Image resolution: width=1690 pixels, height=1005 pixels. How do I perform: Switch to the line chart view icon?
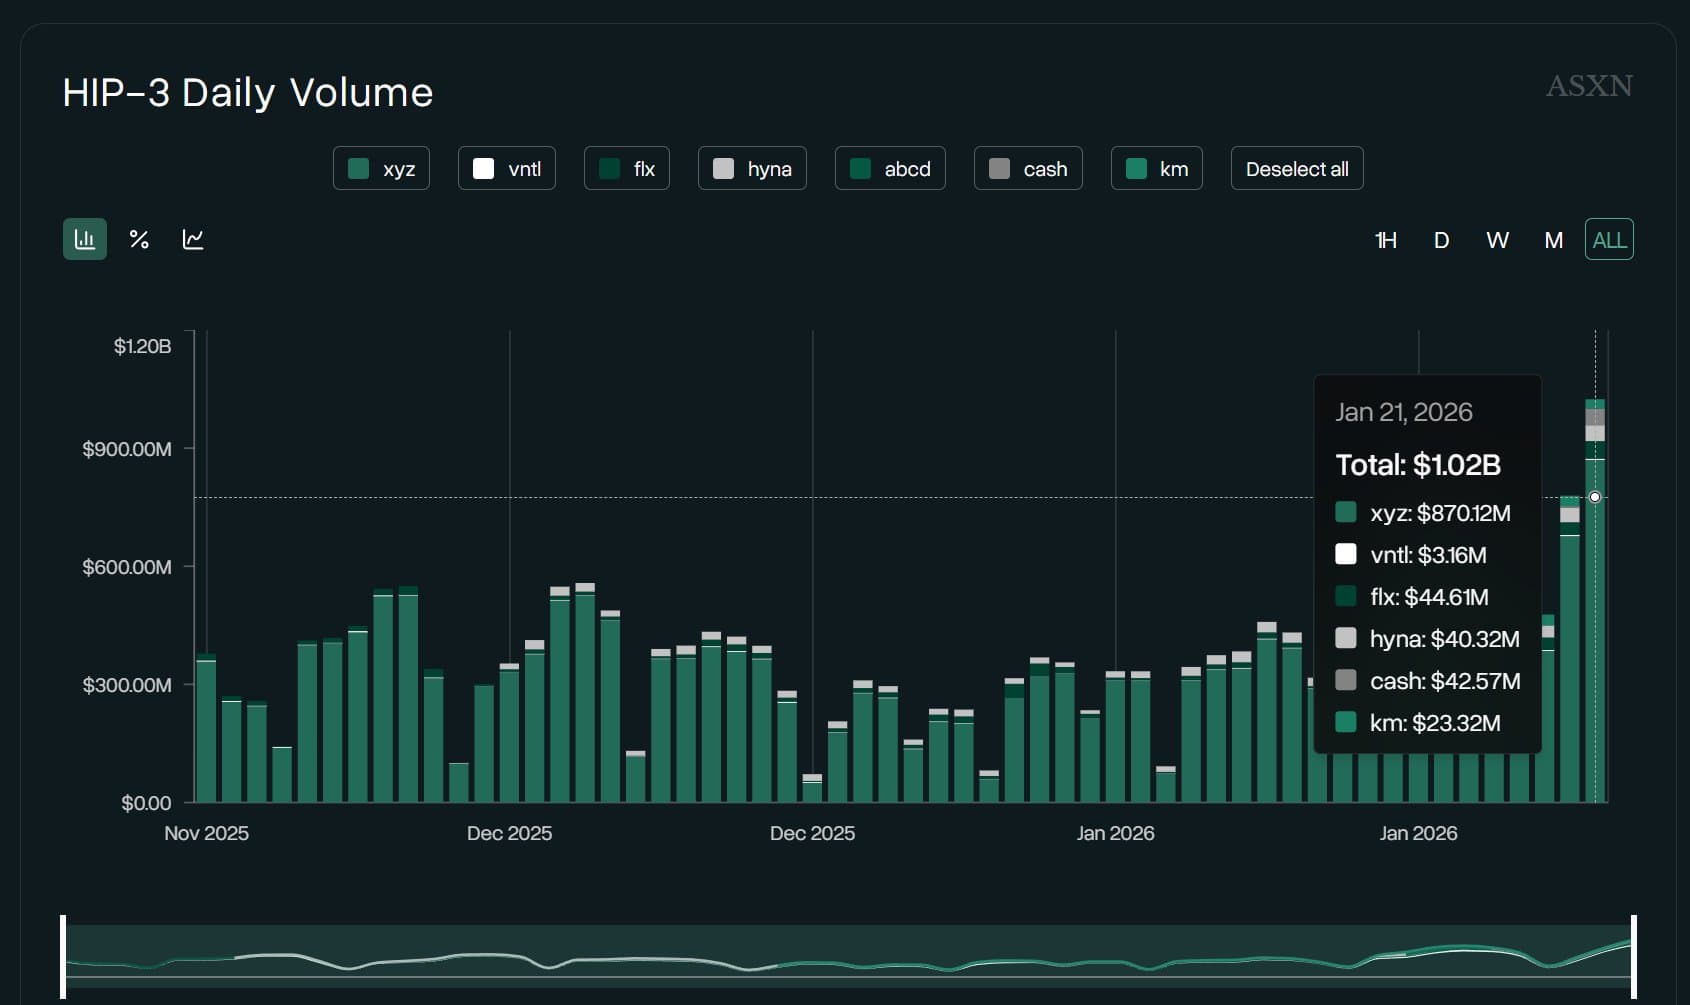193,240
